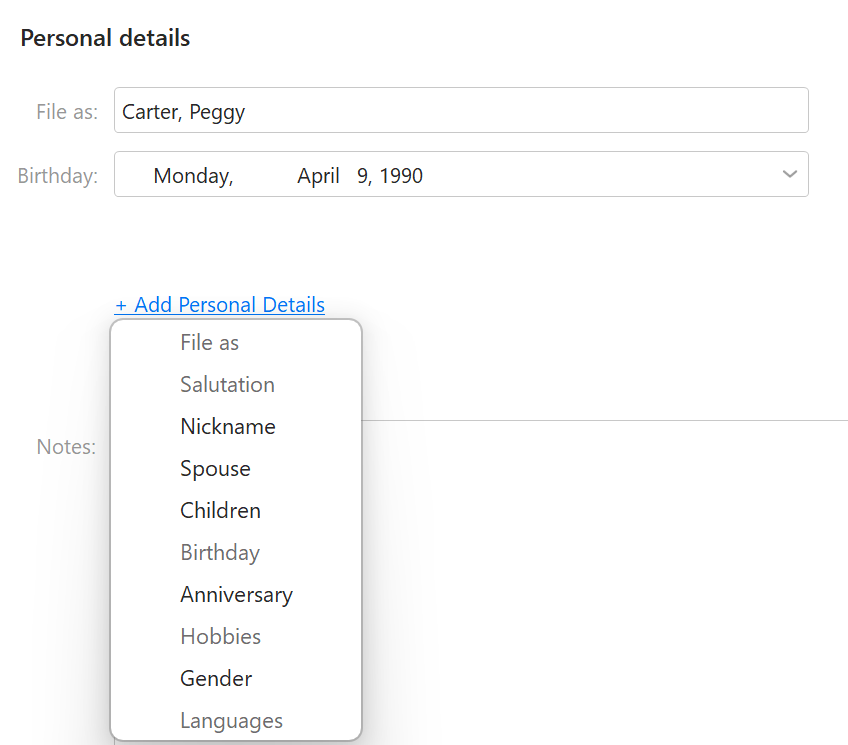
Task: Select Gender in the personal details menu
Action: point(216,679)
